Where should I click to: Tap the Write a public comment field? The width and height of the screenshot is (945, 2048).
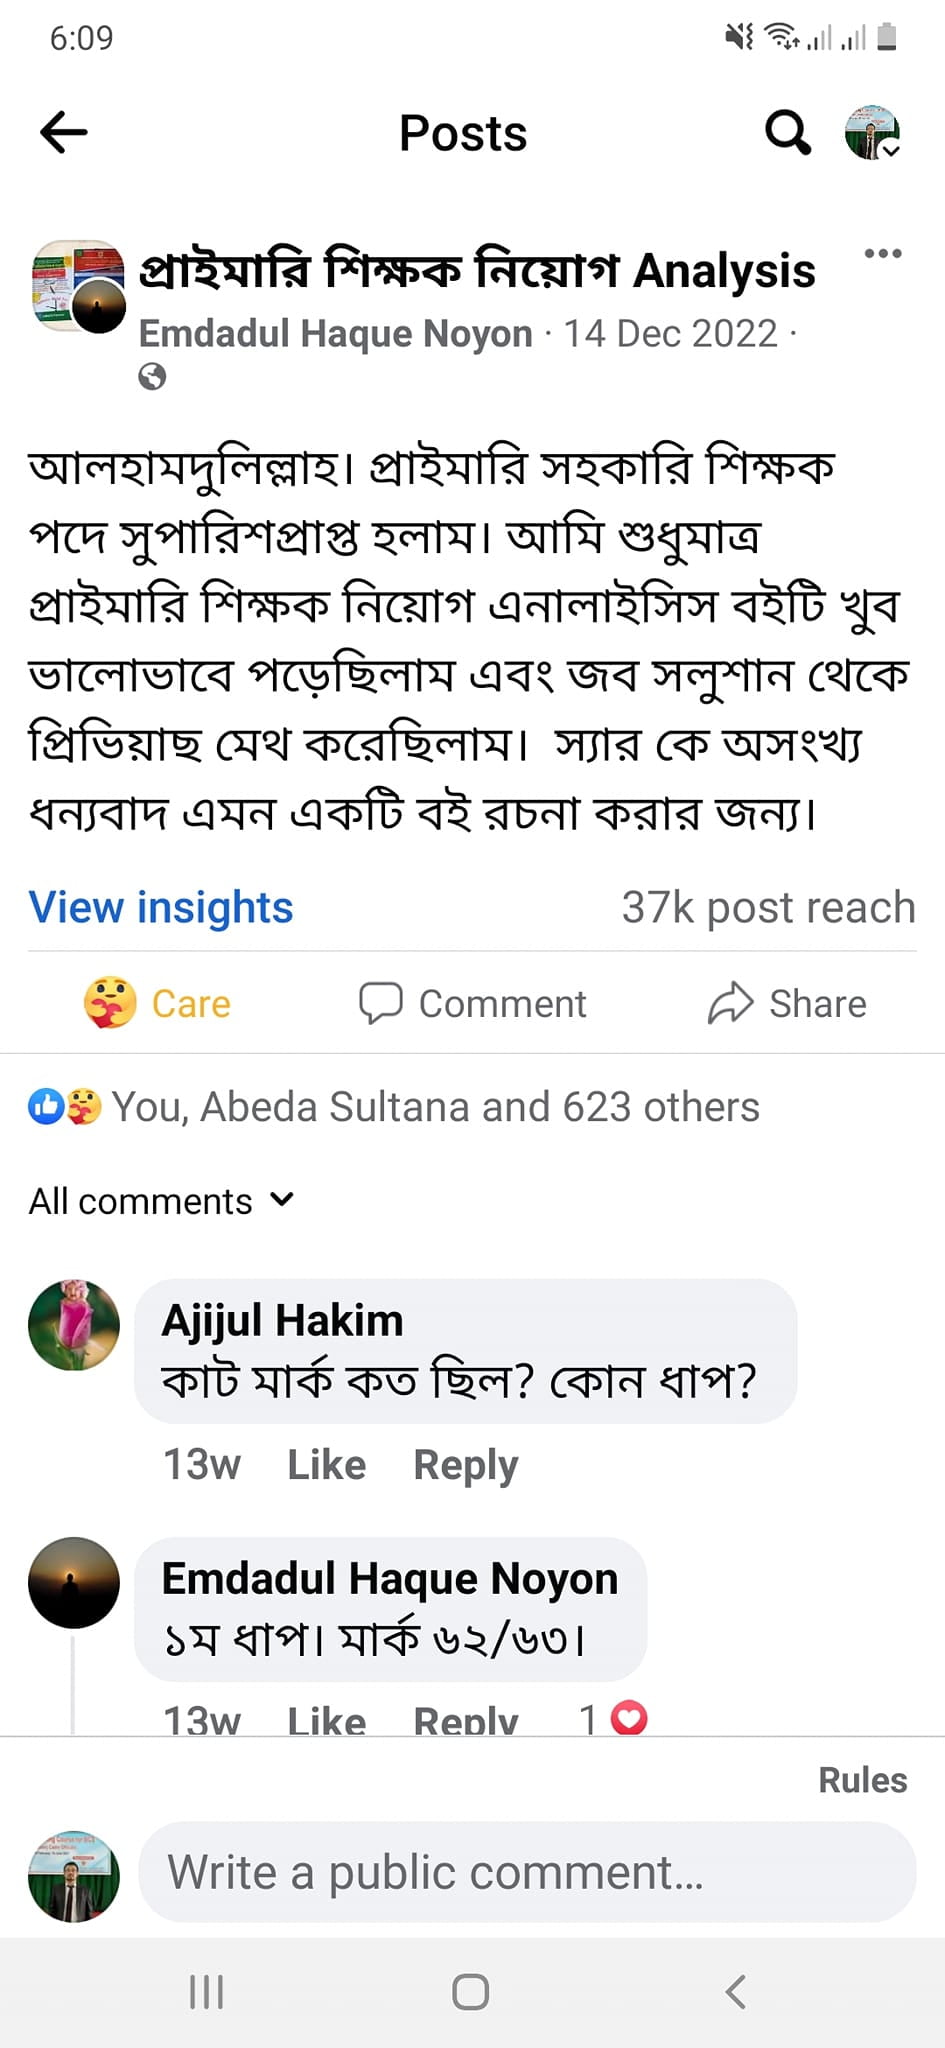[x=527, y=1872]
